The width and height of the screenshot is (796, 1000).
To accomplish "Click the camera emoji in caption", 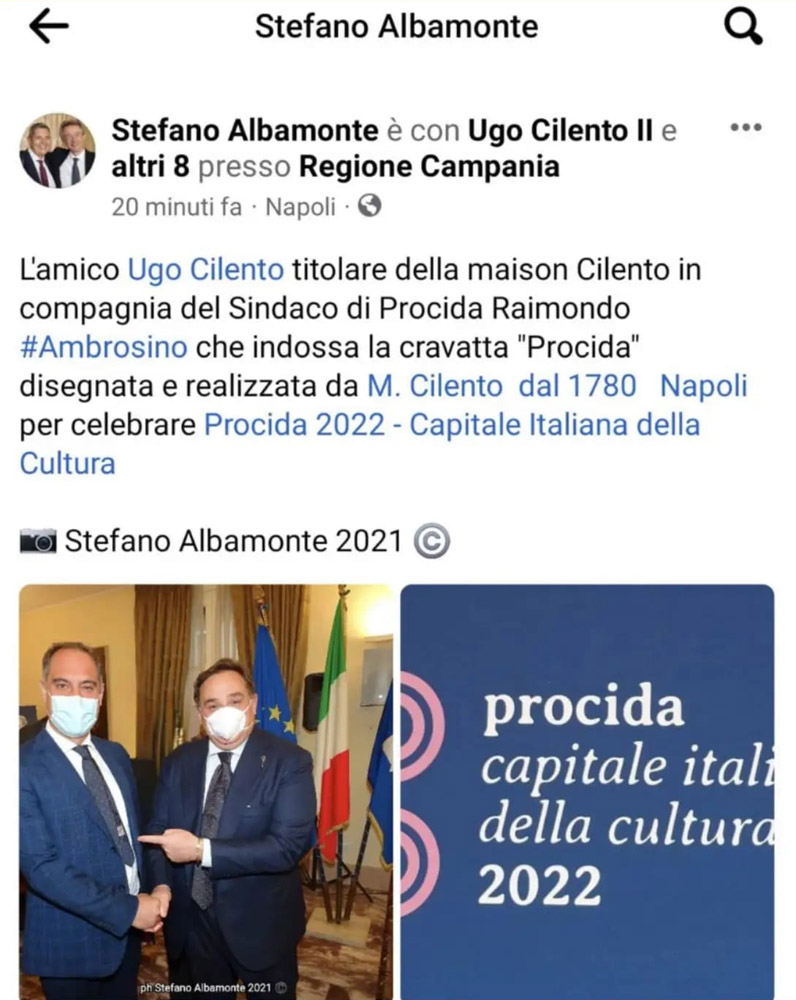I will click(38, 541).
